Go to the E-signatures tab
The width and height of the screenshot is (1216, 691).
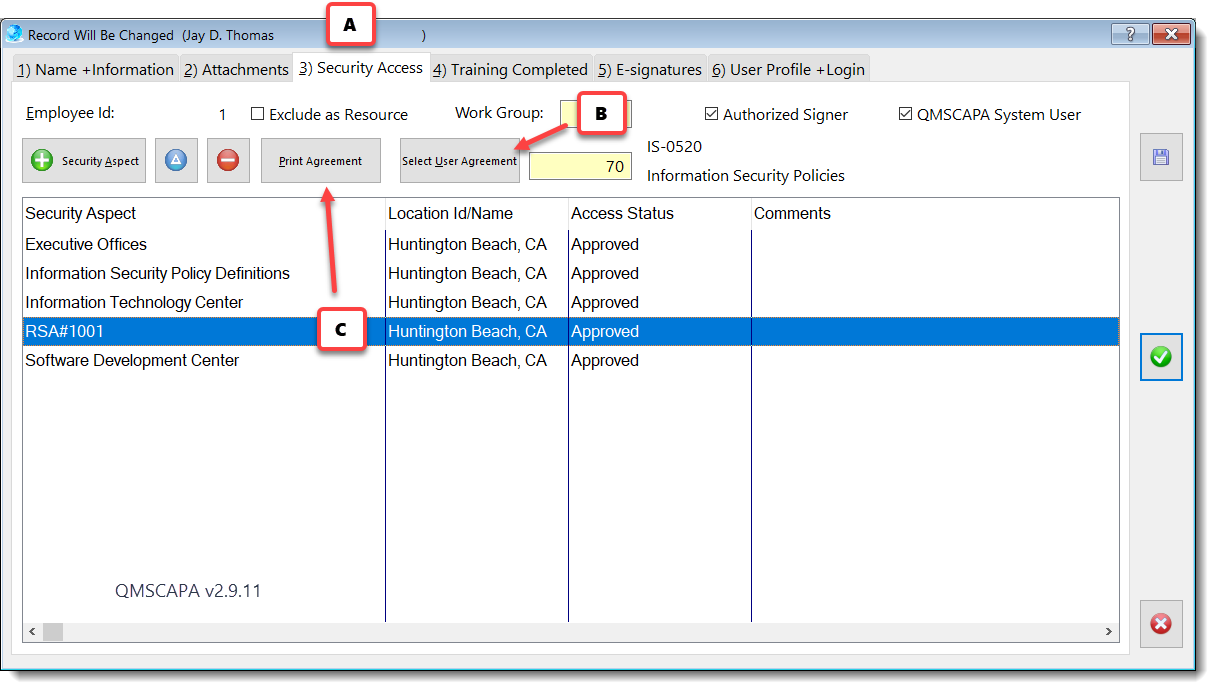(x=650, y=70)
